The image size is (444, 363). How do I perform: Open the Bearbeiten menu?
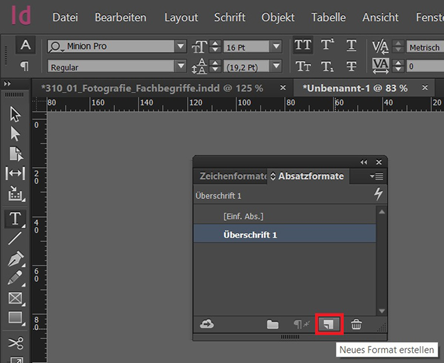[x=120, y=17]
